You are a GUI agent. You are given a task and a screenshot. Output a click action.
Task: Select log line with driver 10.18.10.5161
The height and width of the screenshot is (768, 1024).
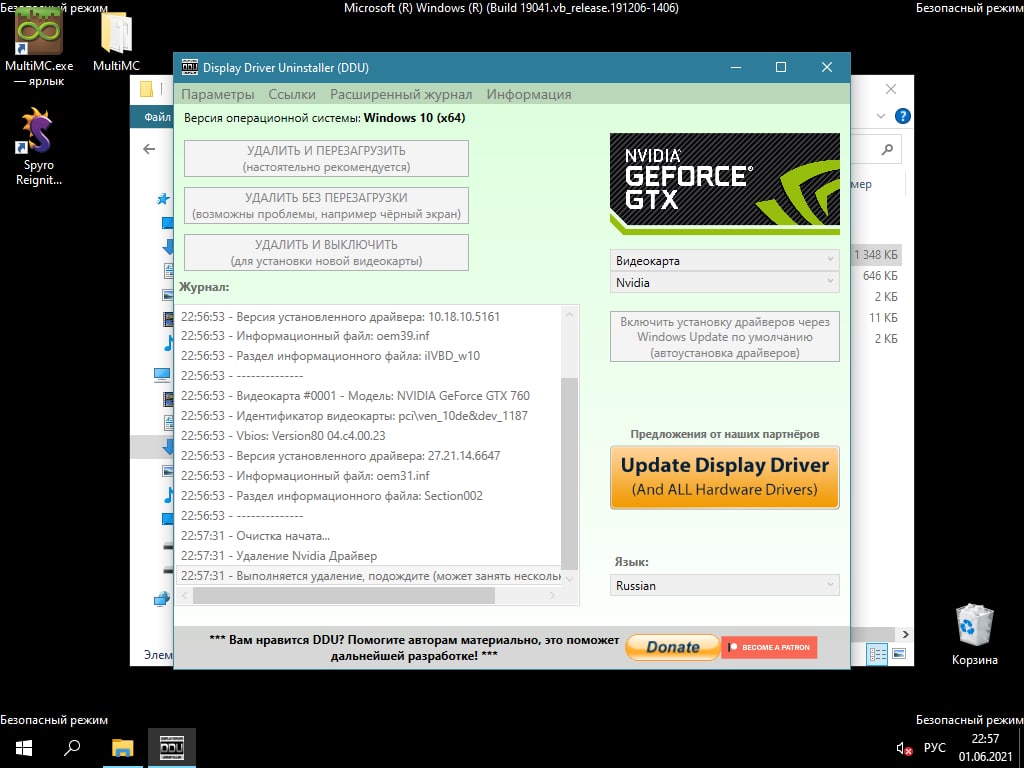pyautogui.click(x=368, y=317)
